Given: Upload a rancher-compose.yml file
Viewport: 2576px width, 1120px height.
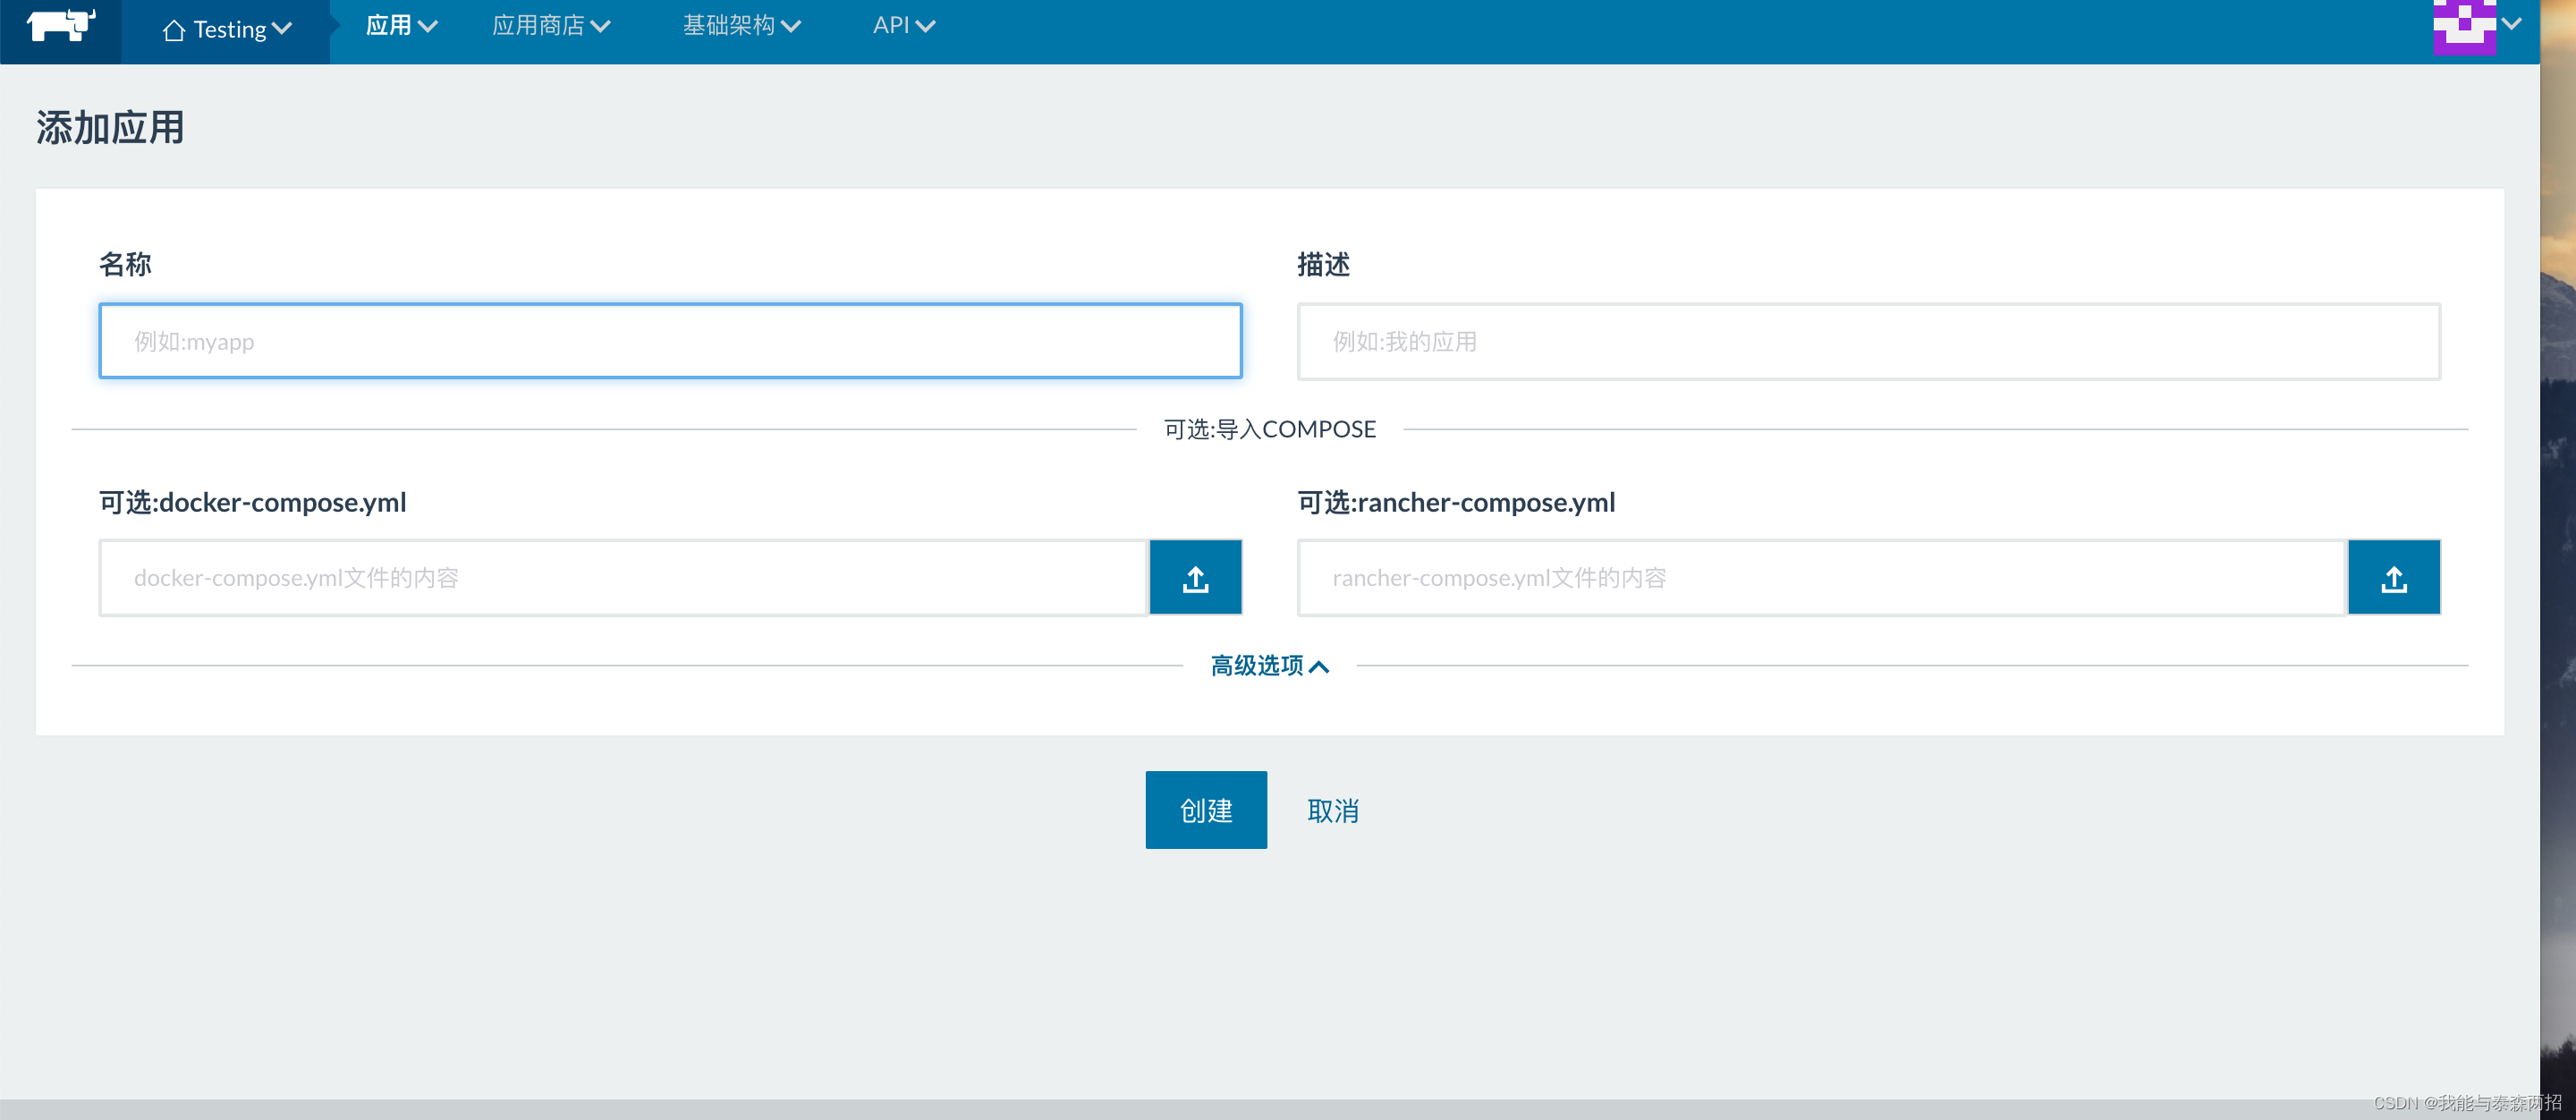Looking at the screenshot, I should tap(2393, 578).
